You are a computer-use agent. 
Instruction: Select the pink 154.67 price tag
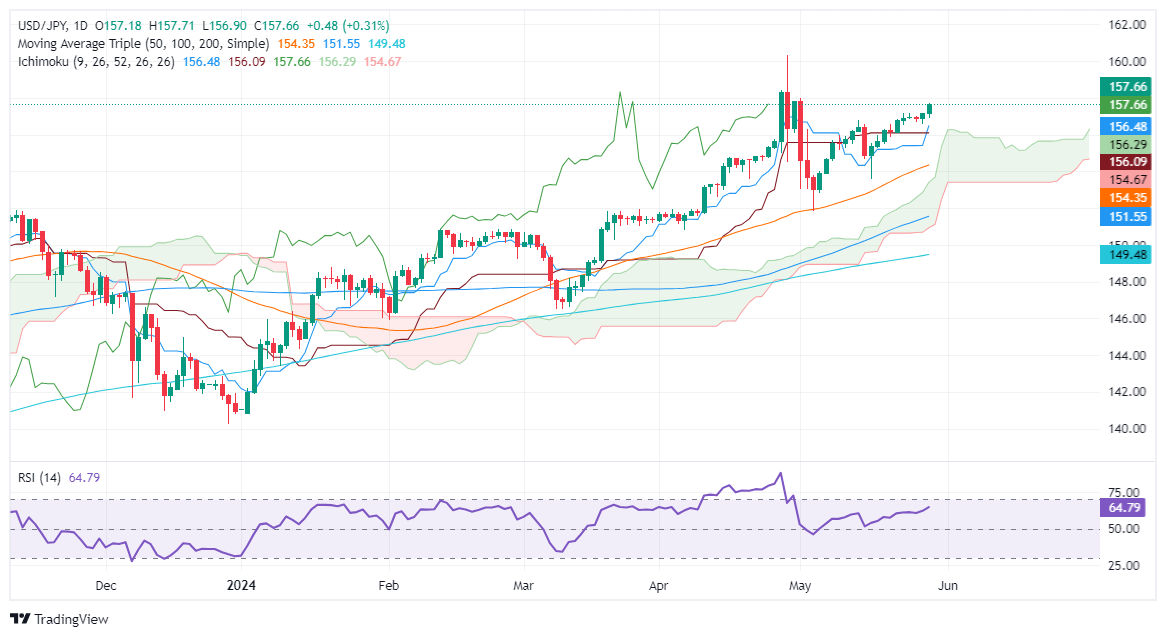pos(1127,180)
